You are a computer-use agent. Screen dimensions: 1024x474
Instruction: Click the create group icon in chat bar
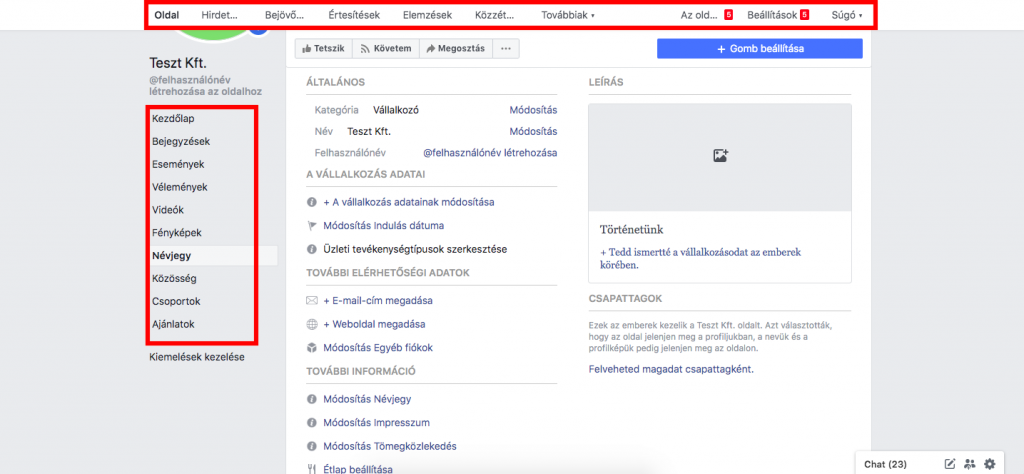(970, 464)
